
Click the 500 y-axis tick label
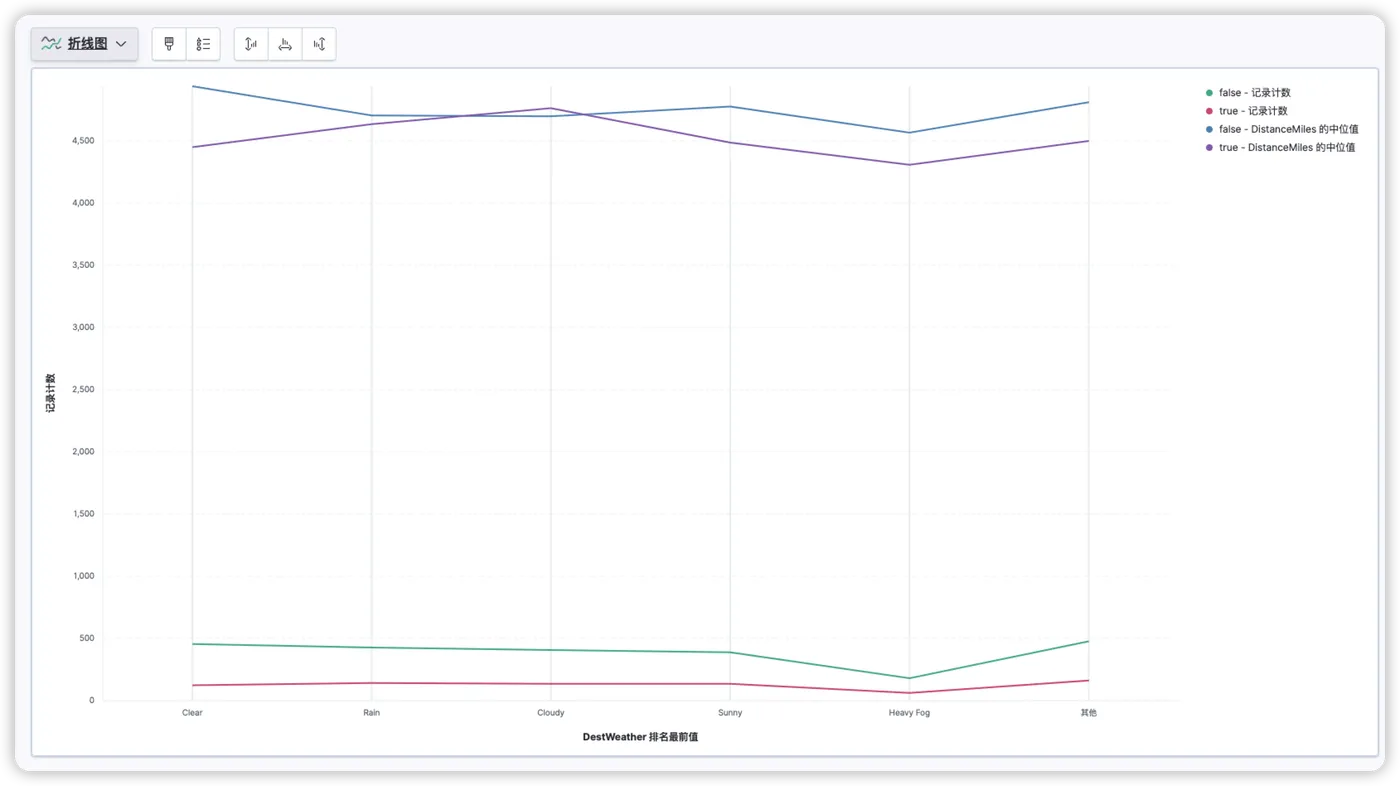point(86,638)
